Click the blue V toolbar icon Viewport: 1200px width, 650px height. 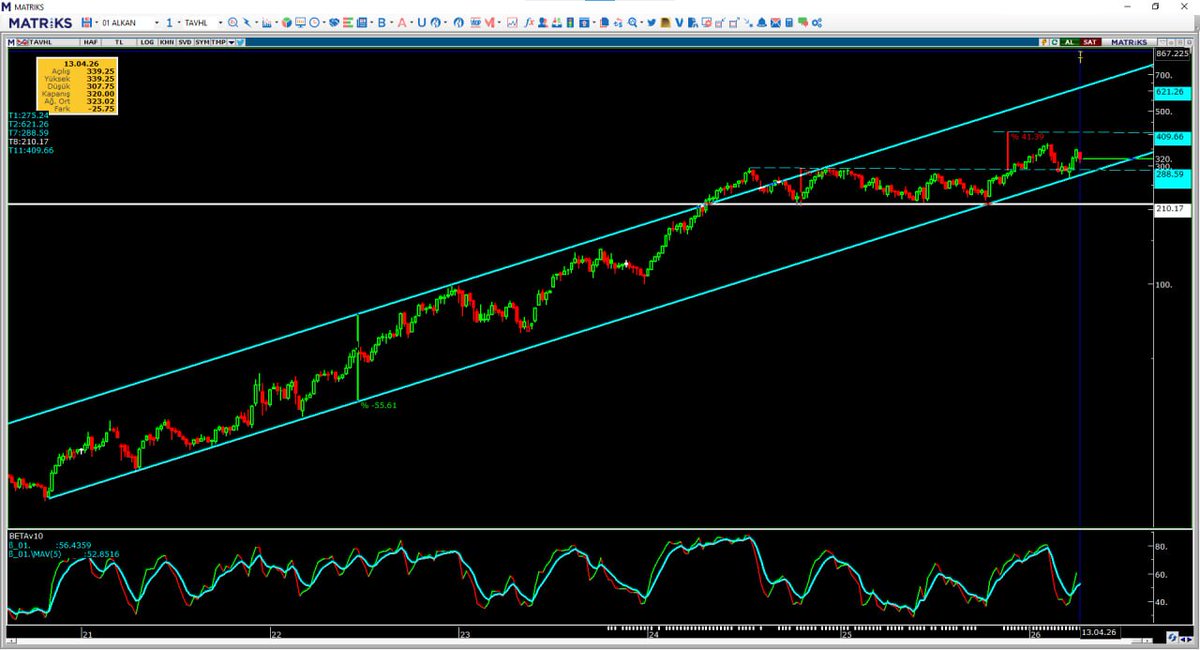[678, 22]
